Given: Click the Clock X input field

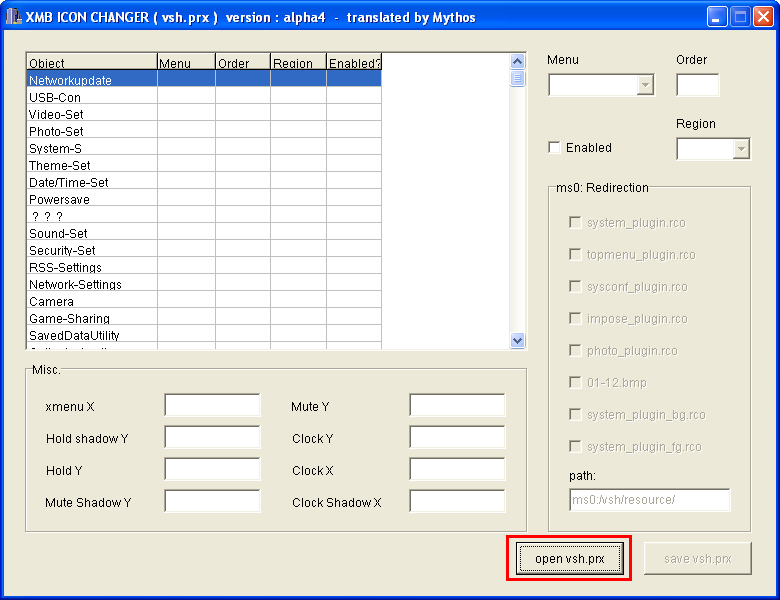Looking at the screenshot, I should point(457,469).
